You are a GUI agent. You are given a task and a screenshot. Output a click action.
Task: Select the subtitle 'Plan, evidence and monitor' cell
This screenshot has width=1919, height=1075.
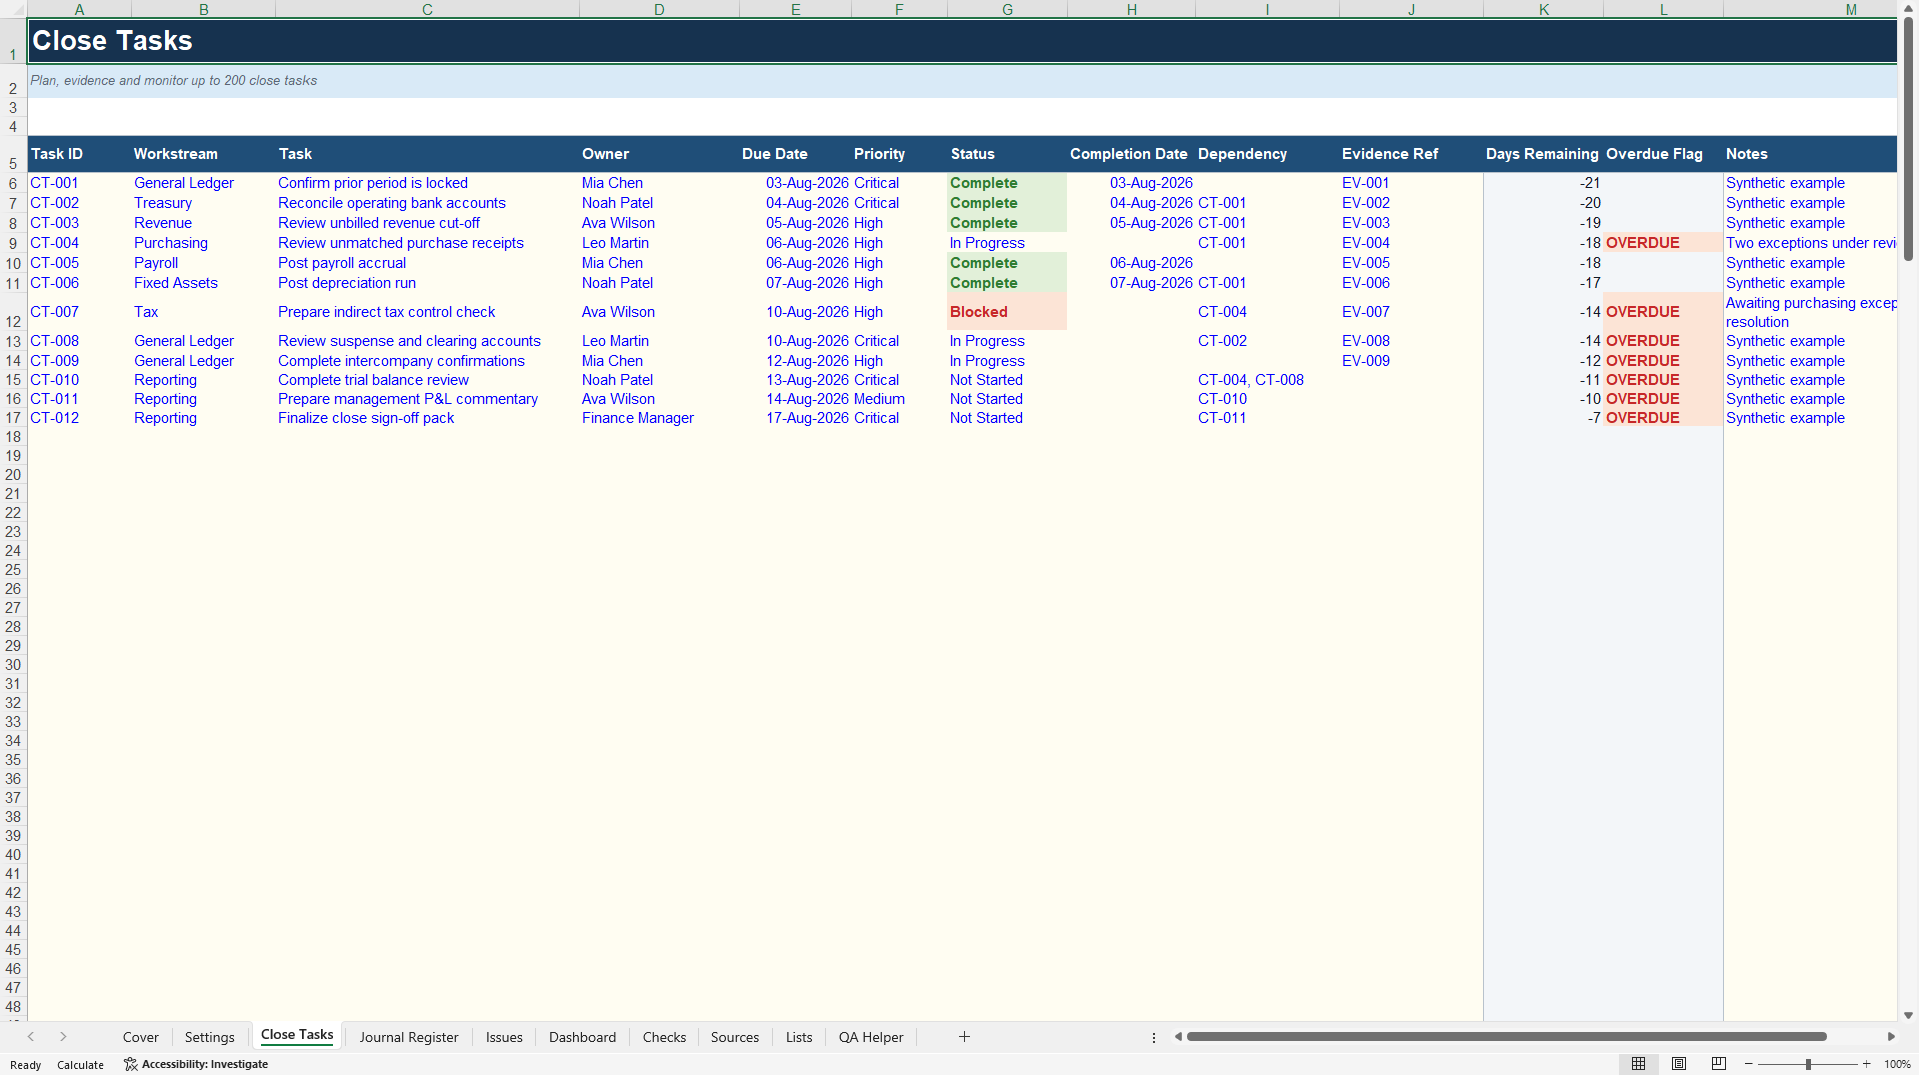pos(962,81)
